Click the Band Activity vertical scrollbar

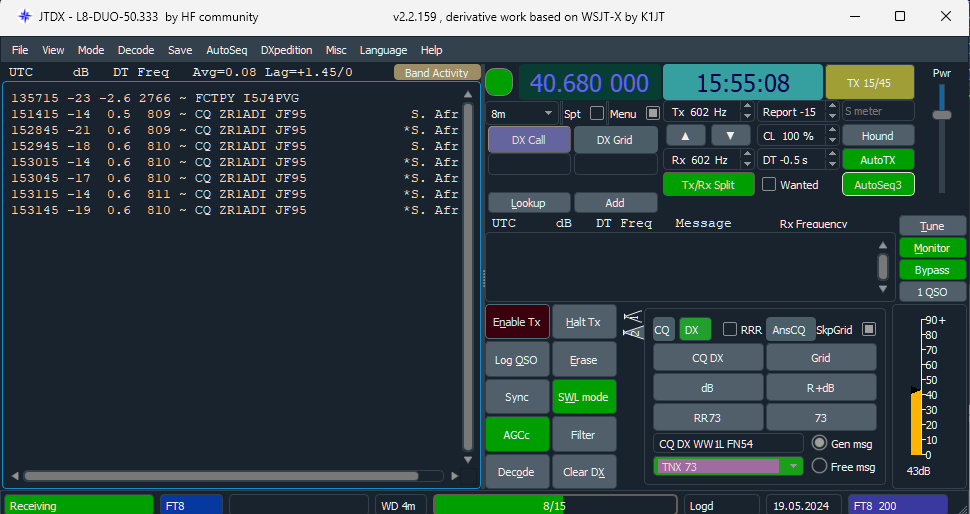pos(468,275)
